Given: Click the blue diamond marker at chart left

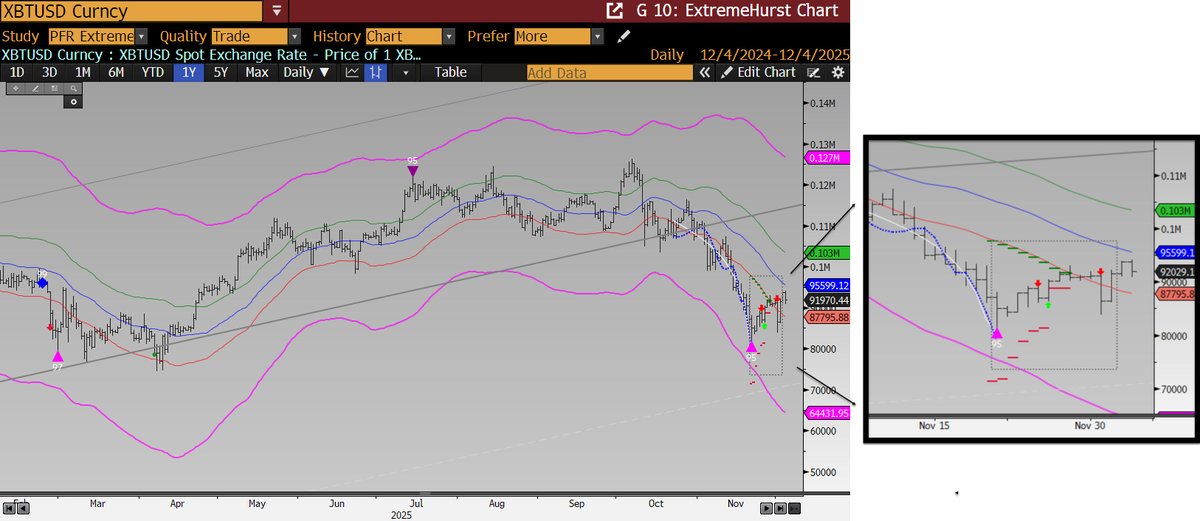Looking at the screenshot, I should [42, 283].
